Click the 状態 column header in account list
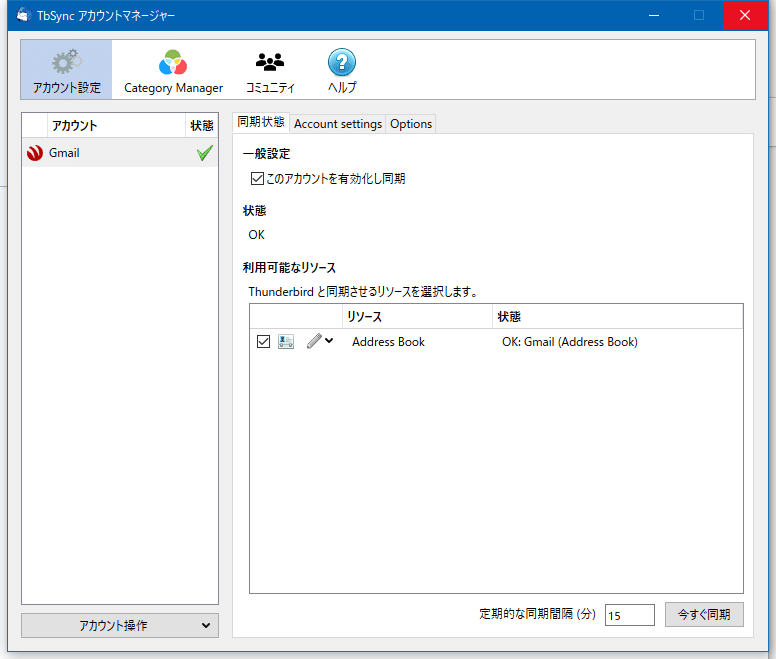 tap(202, 125)
